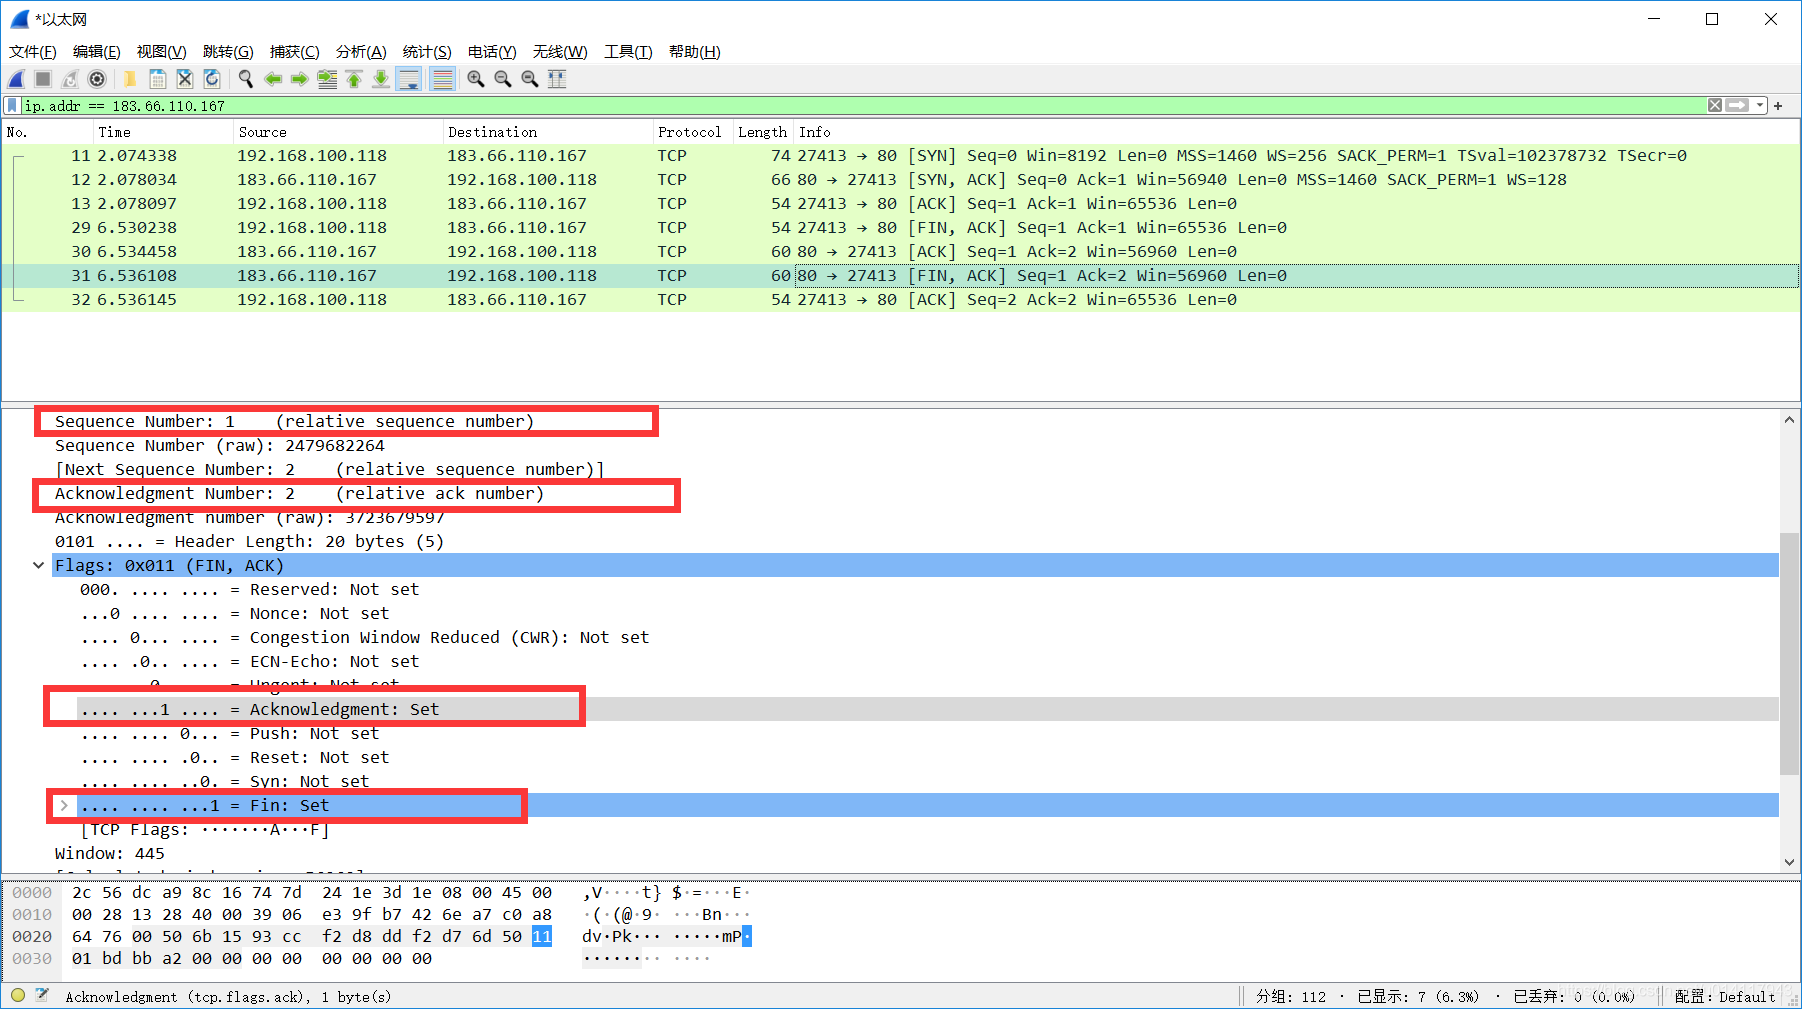Go to specified packet icon
The image size is (1802, 1009).
327,79
